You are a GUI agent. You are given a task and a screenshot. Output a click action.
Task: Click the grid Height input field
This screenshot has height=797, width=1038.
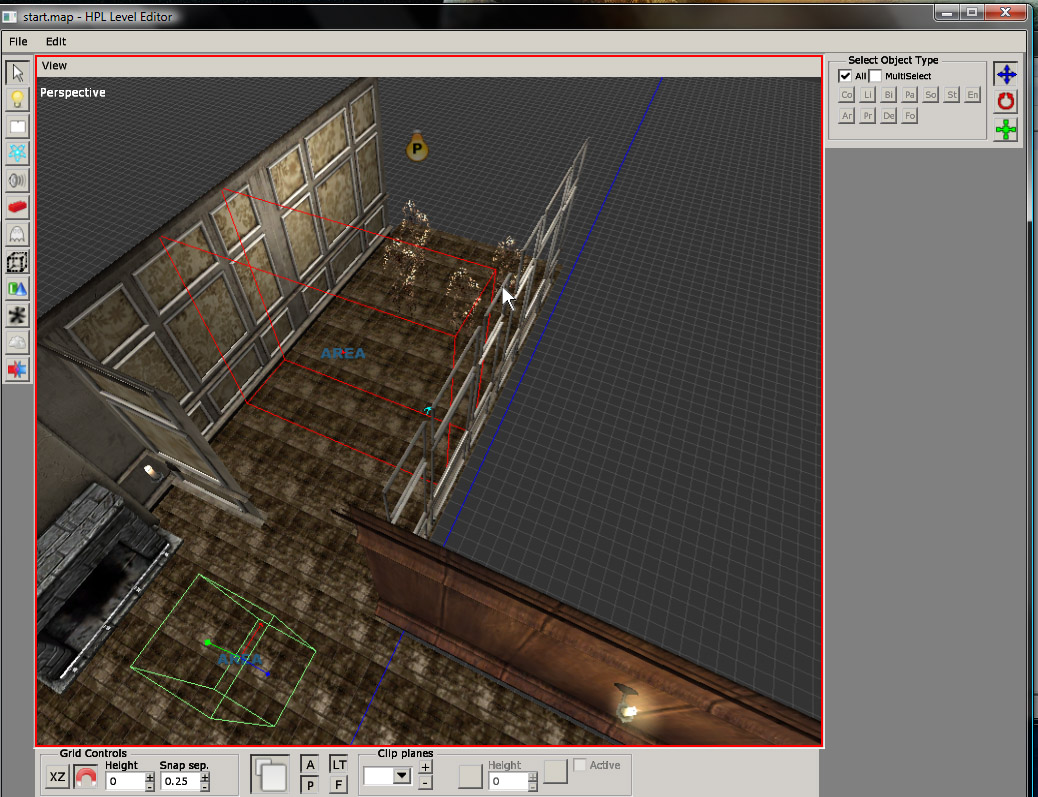point(124,781)
